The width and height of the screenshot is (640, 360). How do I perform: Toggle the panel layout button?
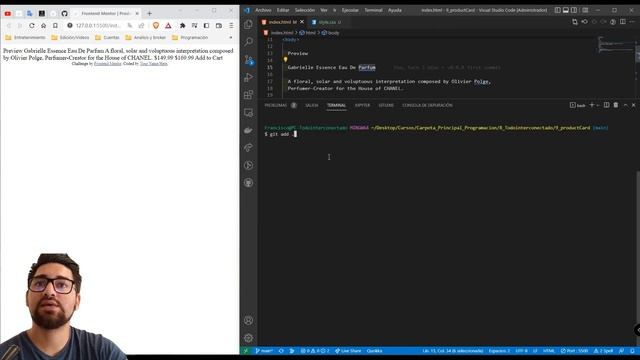point(566,10)
